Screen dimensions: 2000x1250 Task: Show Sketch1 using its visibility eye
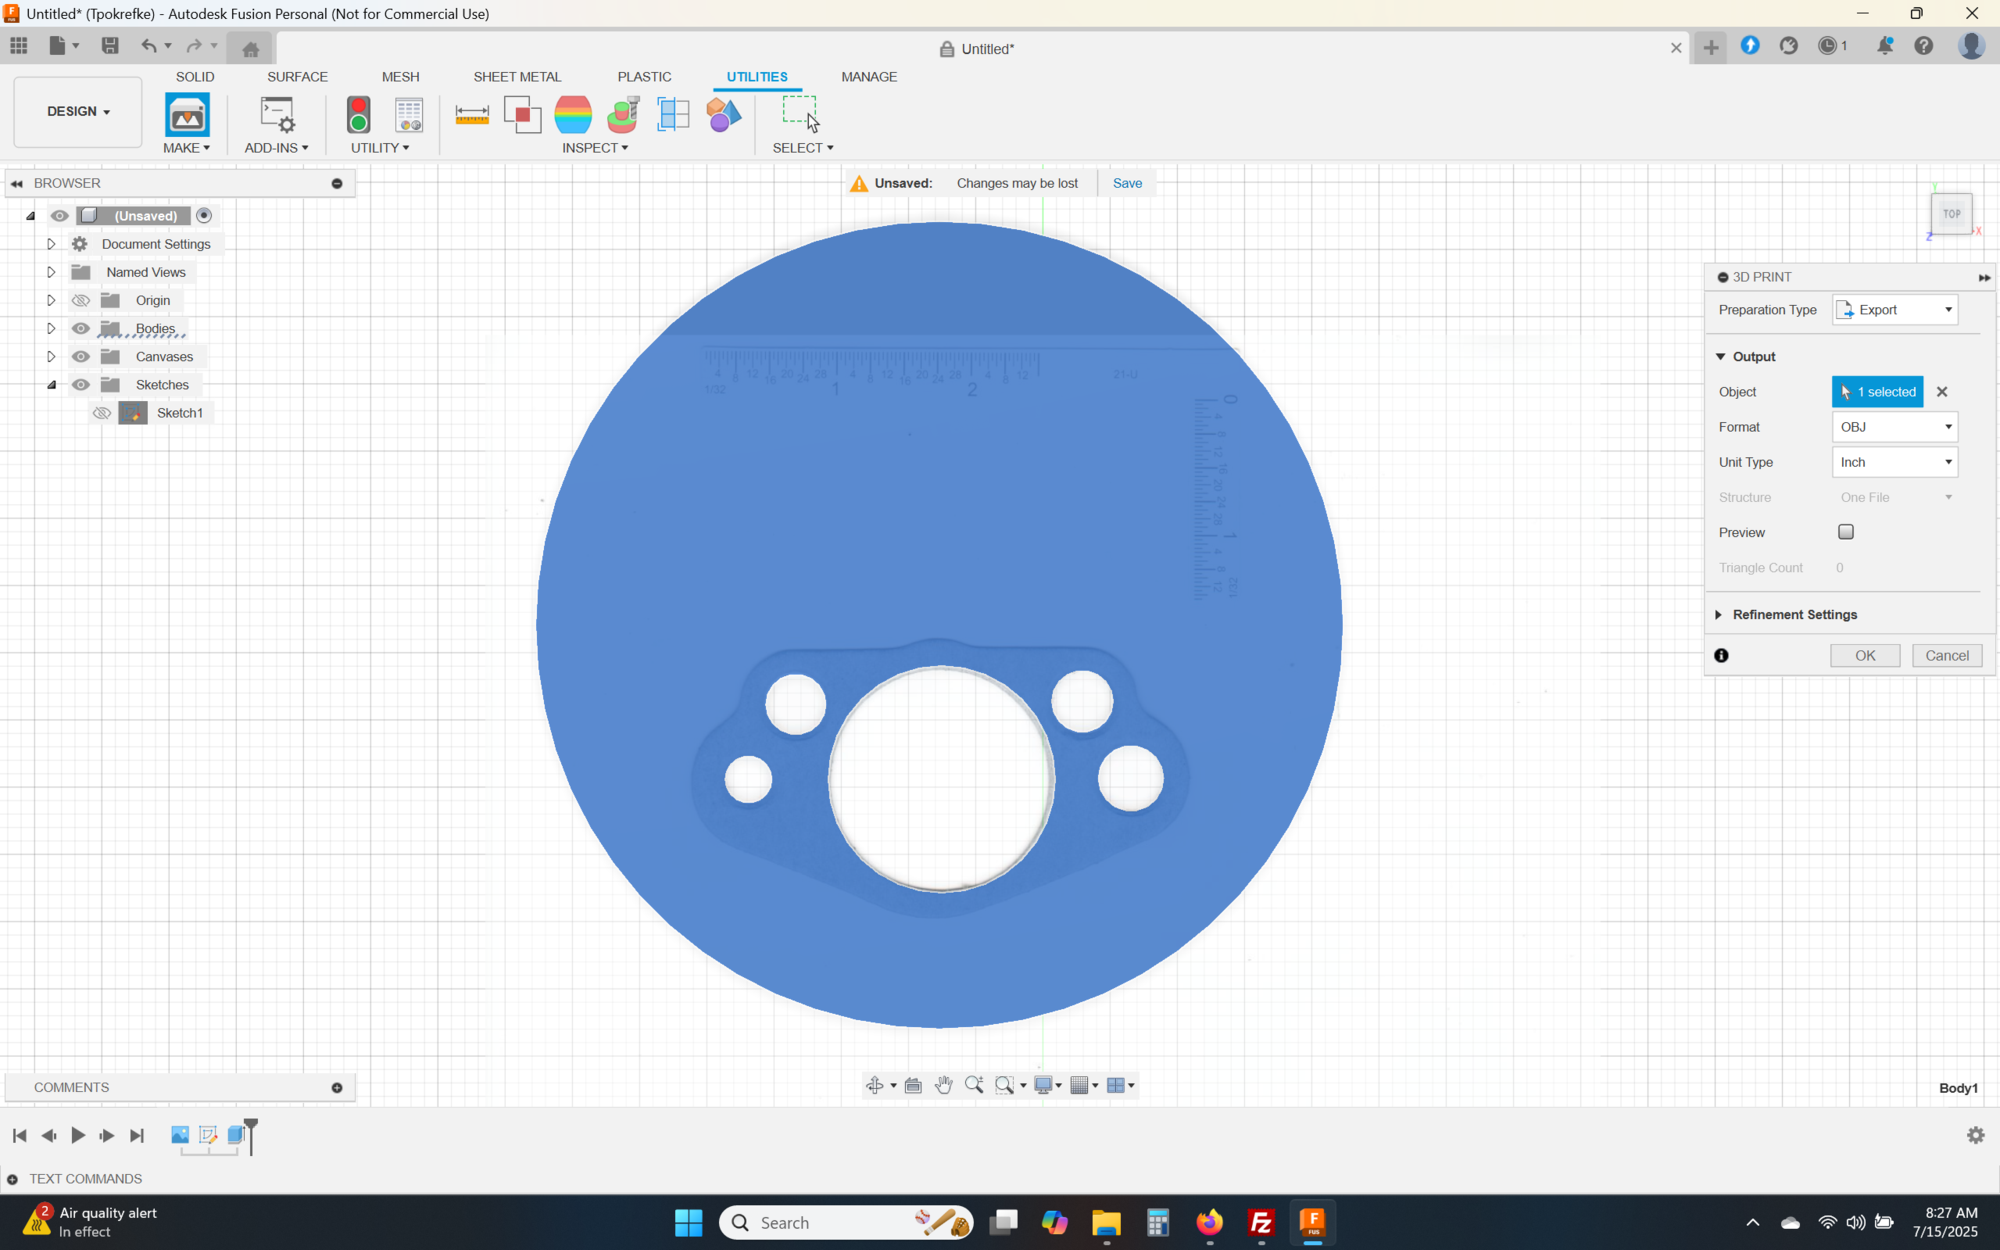102,413
